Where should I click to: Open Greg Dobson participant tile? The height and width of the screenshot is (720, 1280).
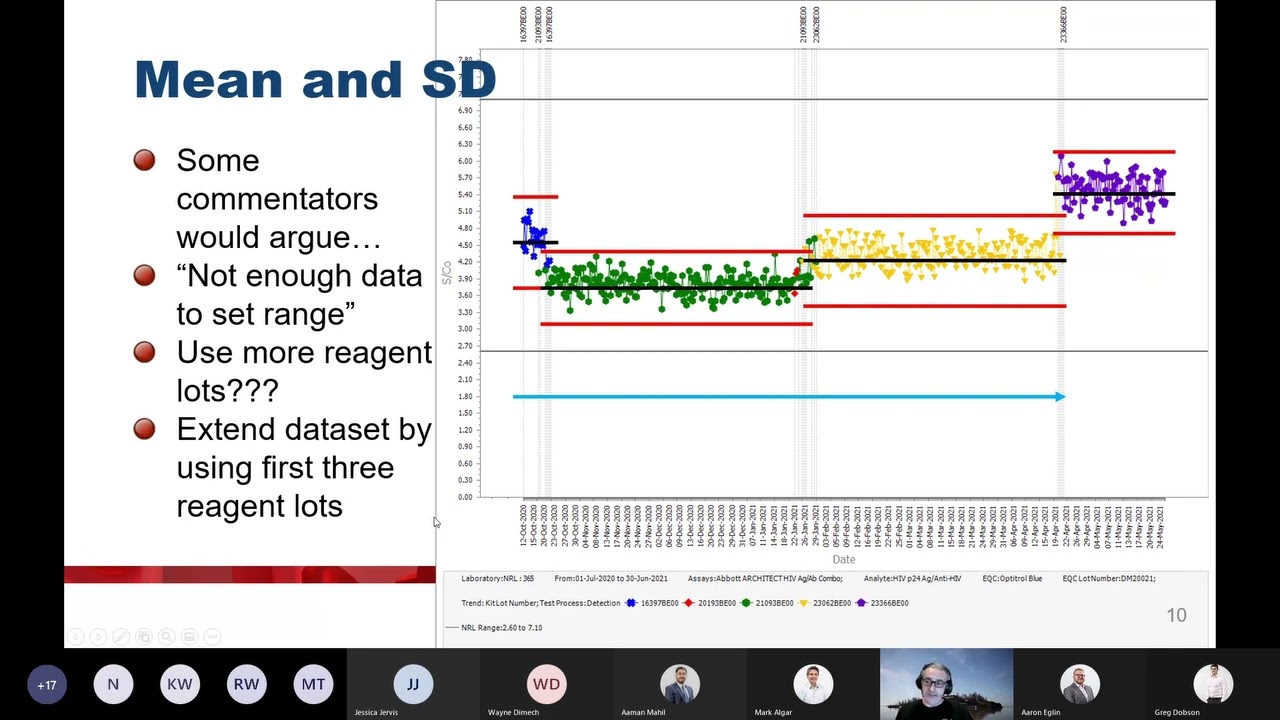[1213, 684]
